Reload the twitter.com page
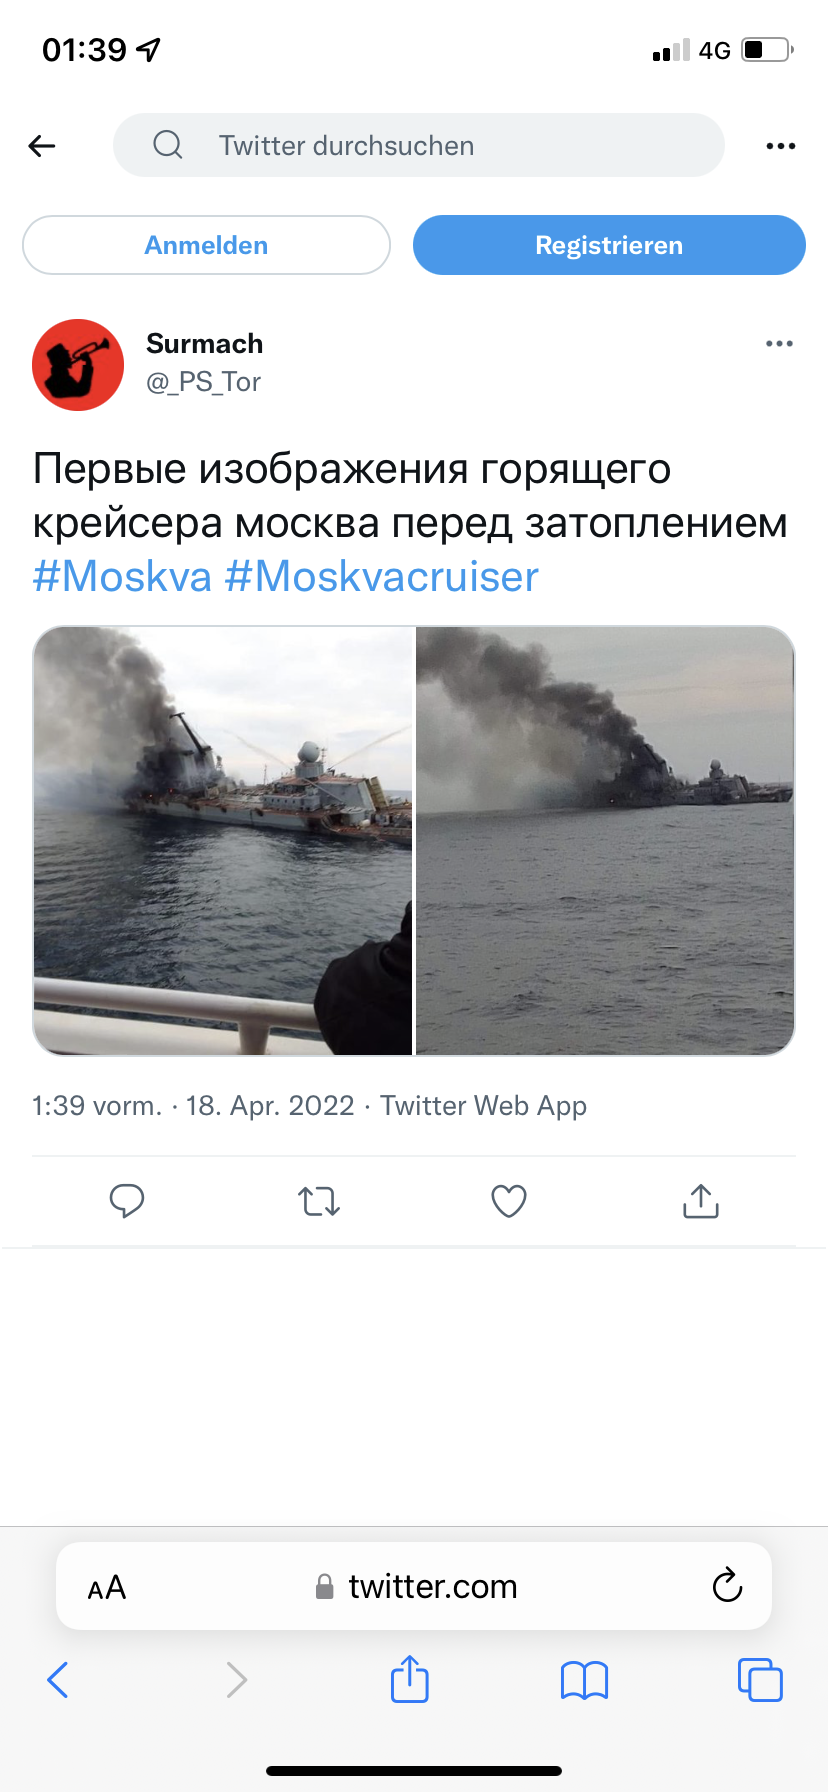Image resolution: width=828 pixels, height=1792 pixels. pyautogui.click(x=727, y=1585)
